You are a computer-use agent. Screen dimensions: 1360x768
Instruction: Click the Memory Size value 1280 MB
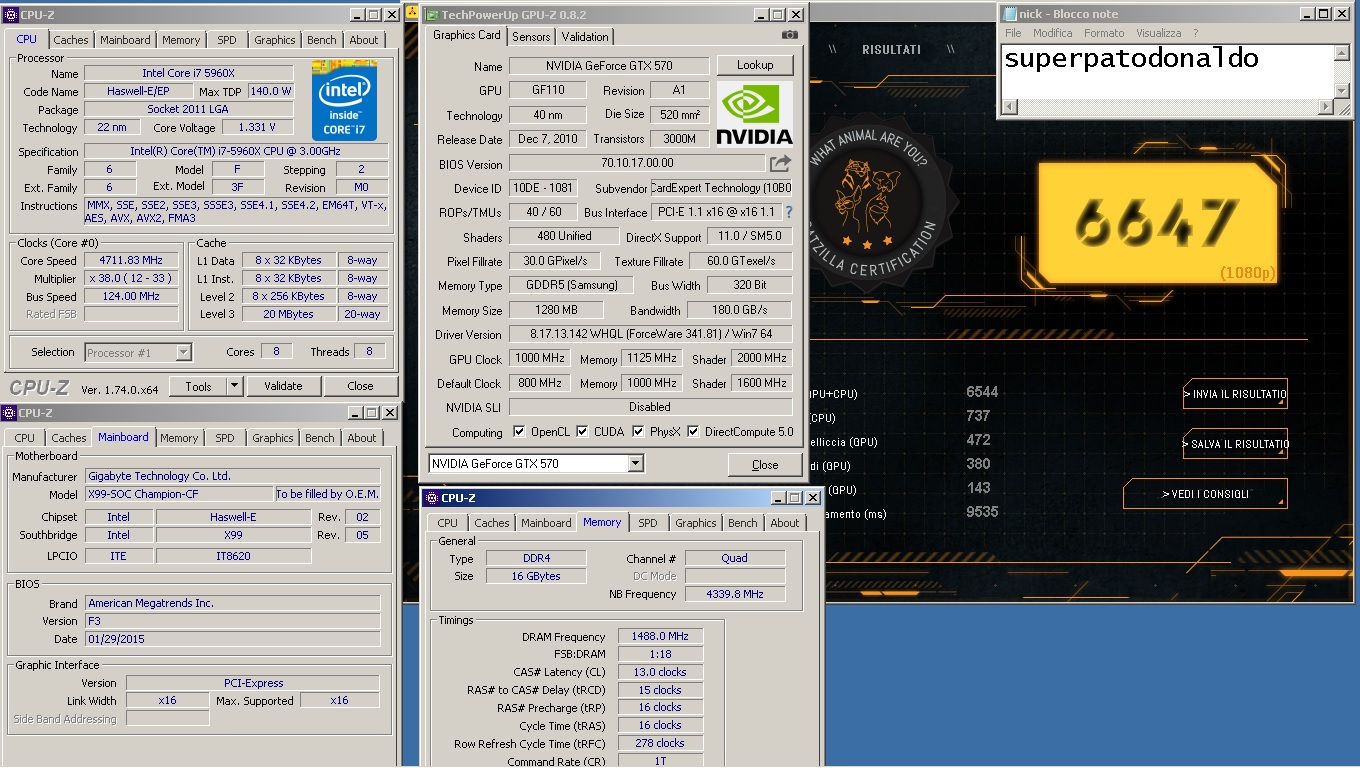point(558,310)
